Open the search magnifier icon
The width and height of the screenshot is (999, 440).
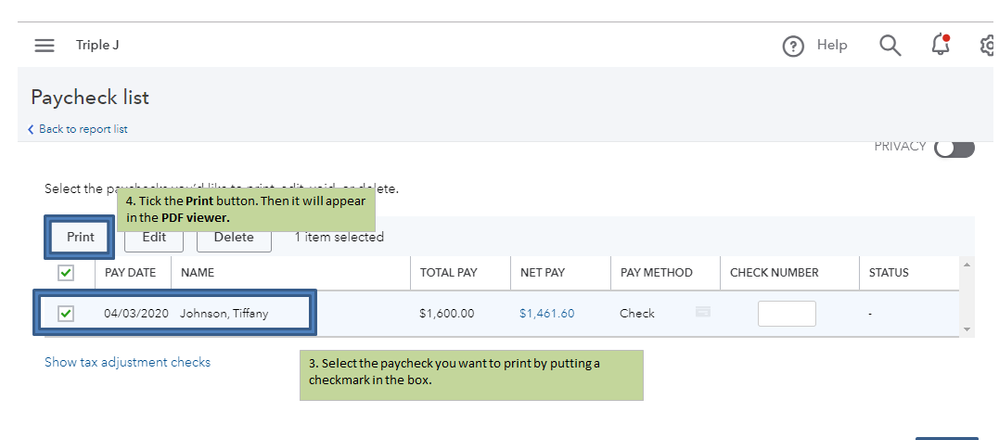(890, 45)
